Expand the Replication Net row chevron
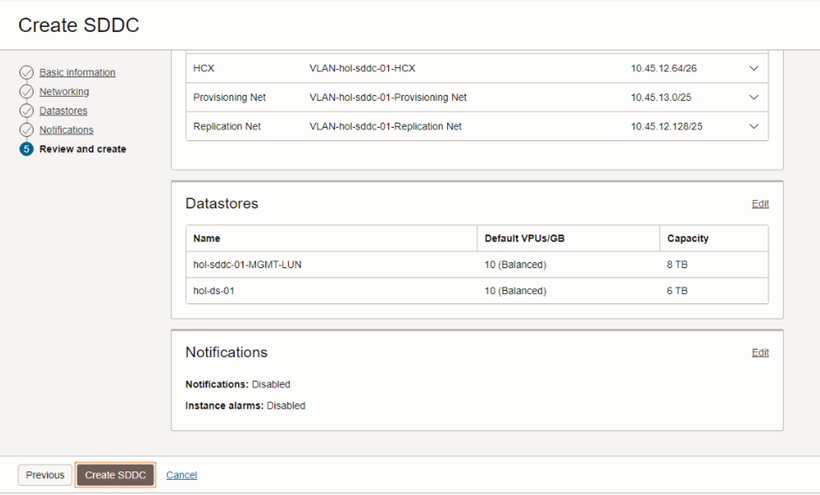 click(x=754, y=126)
